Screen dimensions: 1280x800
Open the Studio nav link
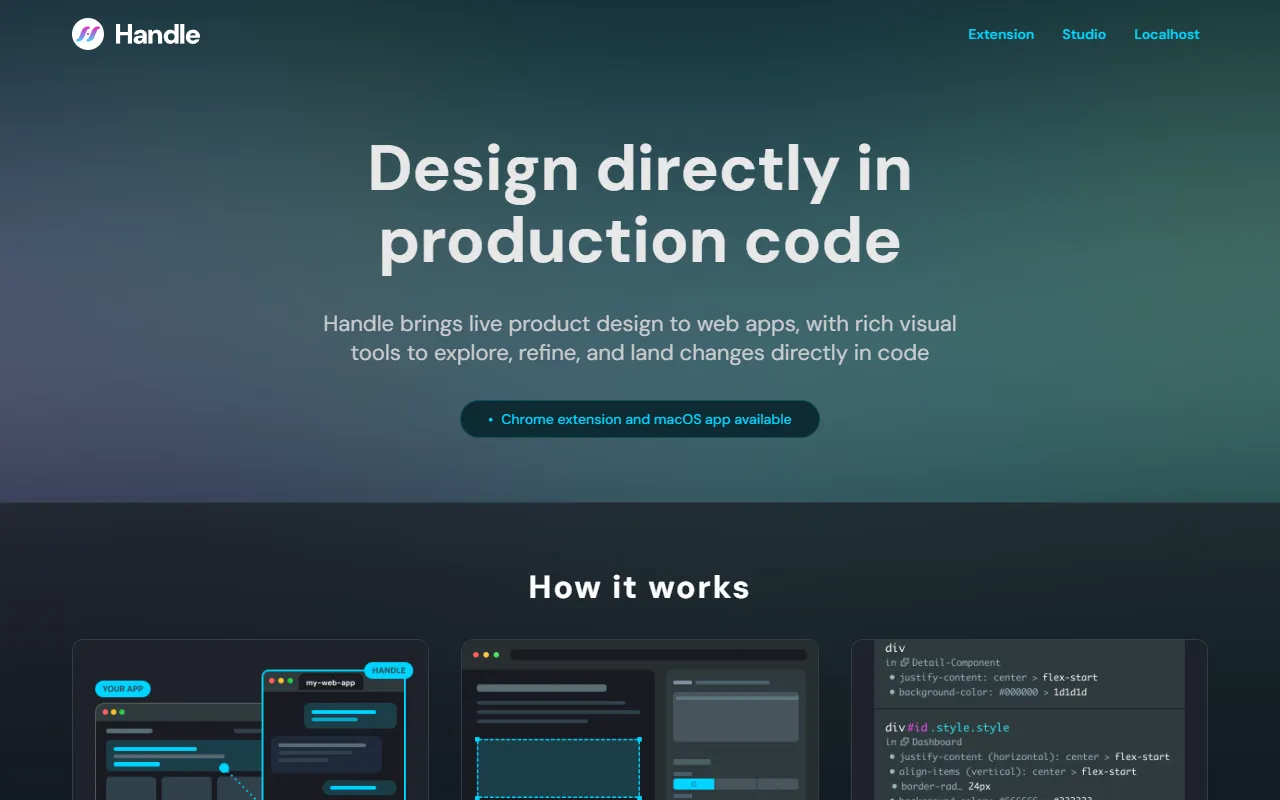point(1084,34)
